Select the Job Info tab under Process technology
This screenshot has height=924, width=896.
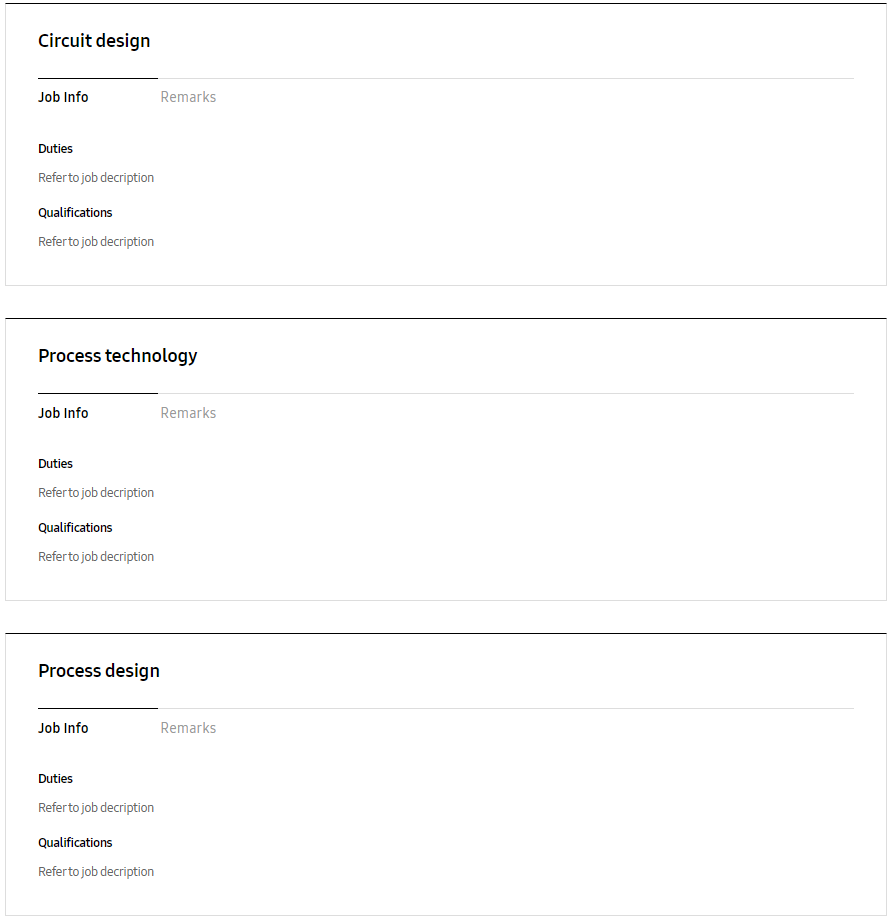[63, 412]
